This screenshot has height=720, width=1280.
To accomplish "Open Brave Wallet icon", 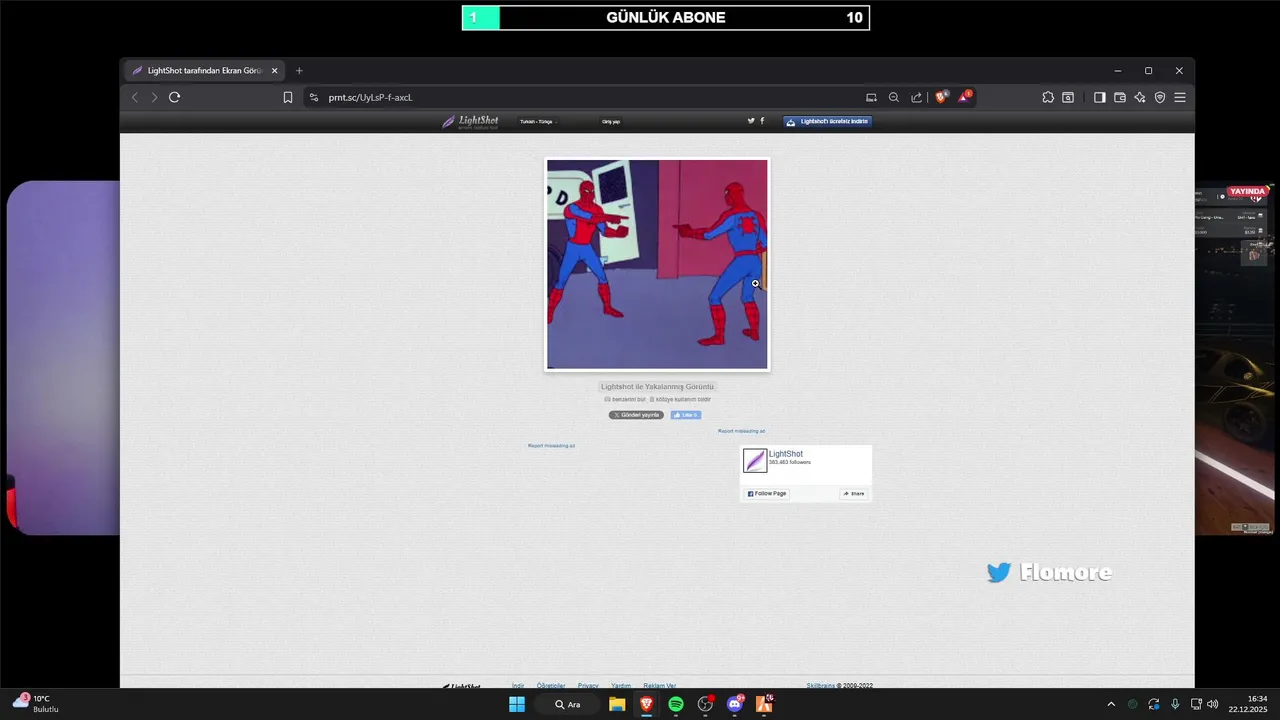I will tap(1120, 97).
